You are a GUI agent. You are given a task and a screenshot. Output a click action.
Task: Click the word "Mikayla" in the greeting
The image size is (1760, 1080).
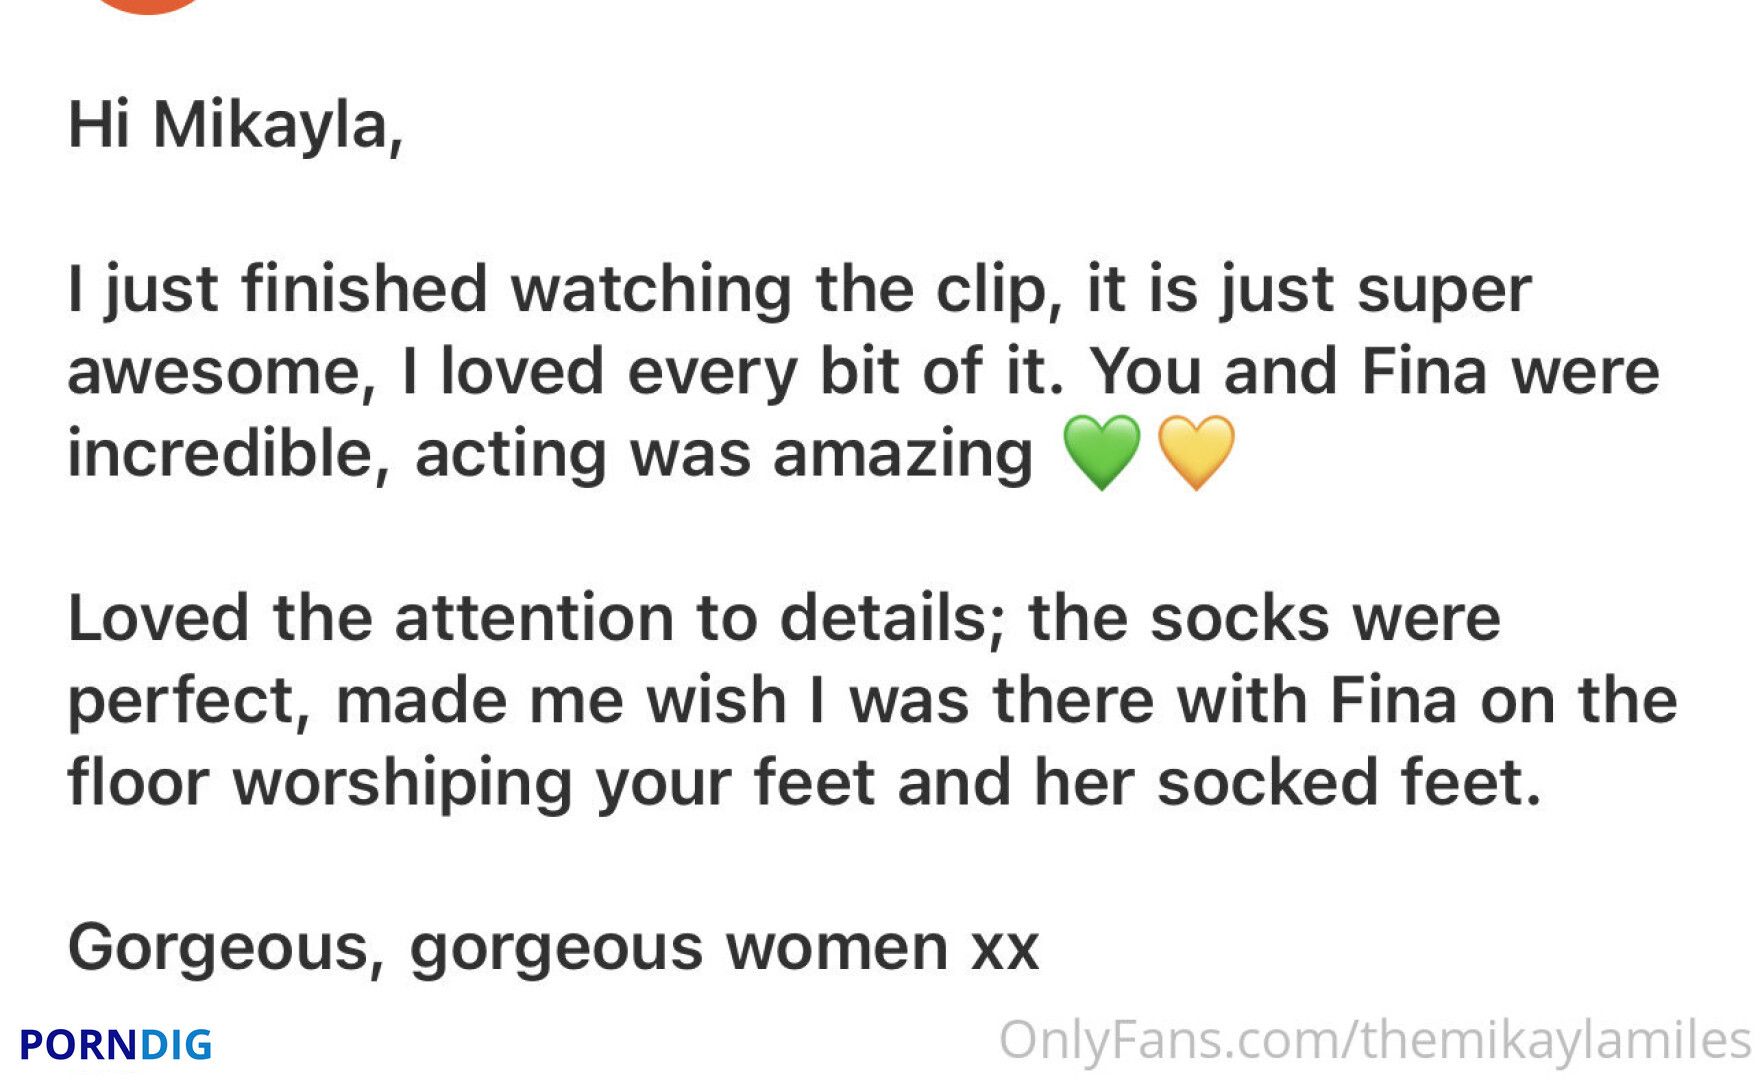(270, 127)
